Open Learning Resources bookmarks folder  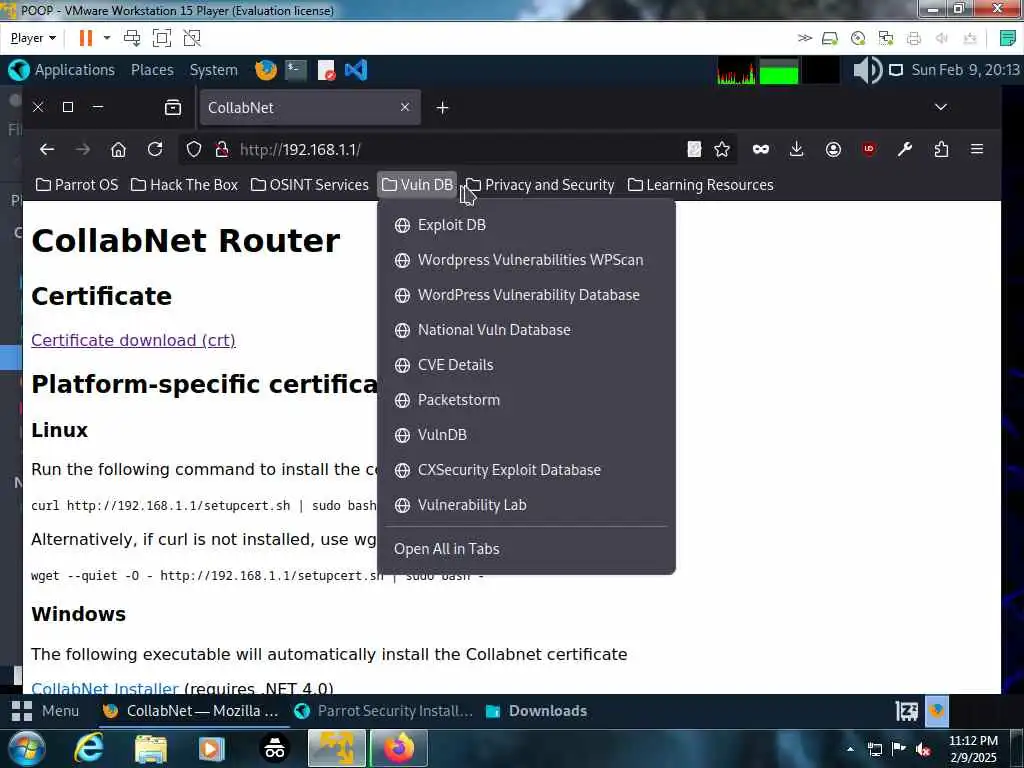tap(701, 185)
